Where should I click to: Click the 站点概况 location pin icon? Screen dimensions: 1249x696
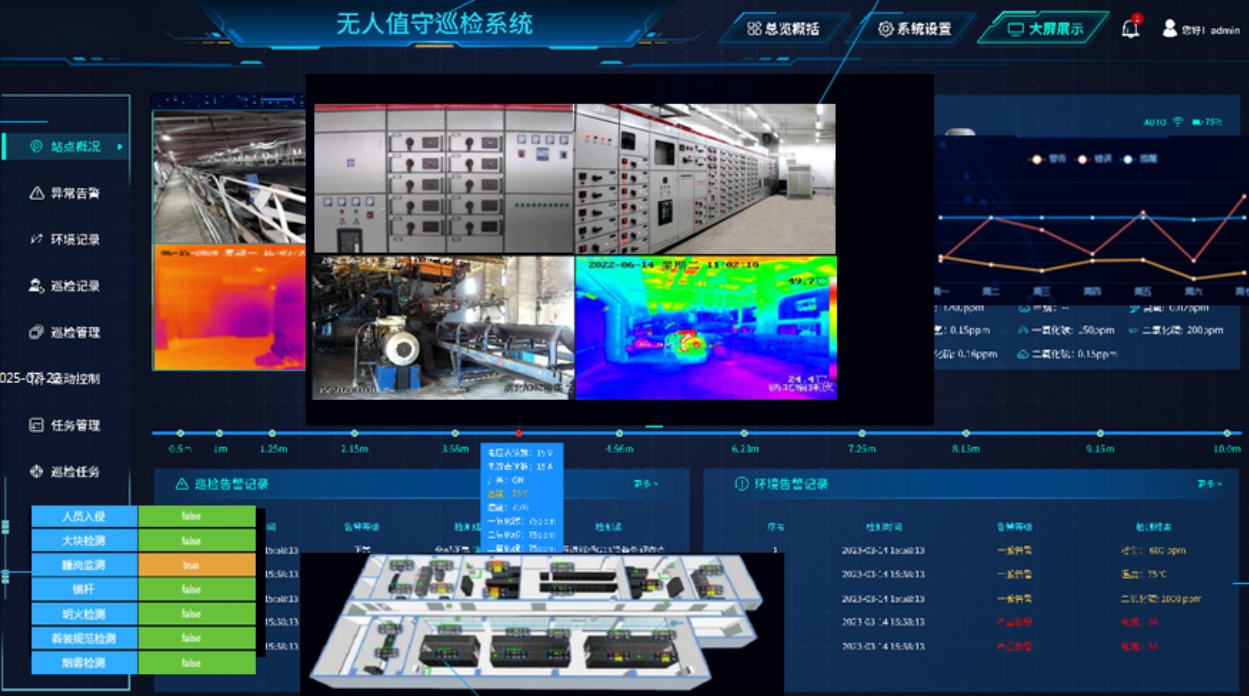(37, 147)
